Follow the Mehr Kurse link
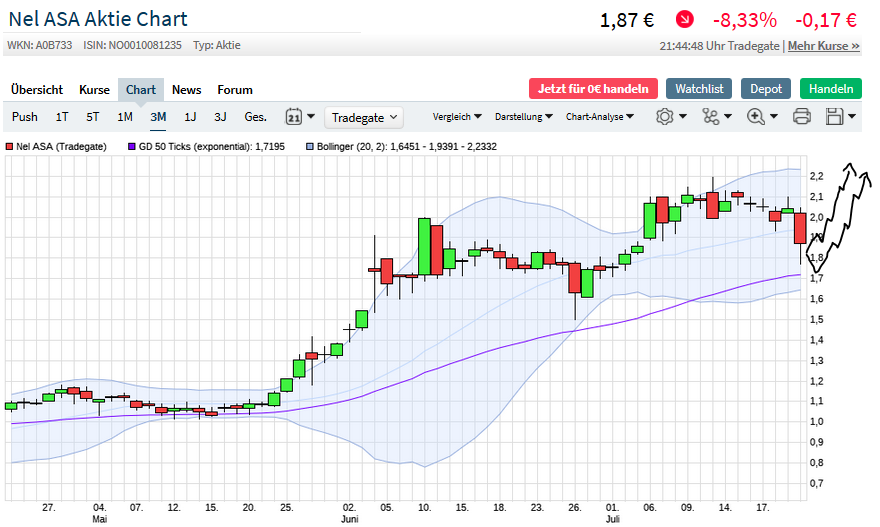 point(823,46)
